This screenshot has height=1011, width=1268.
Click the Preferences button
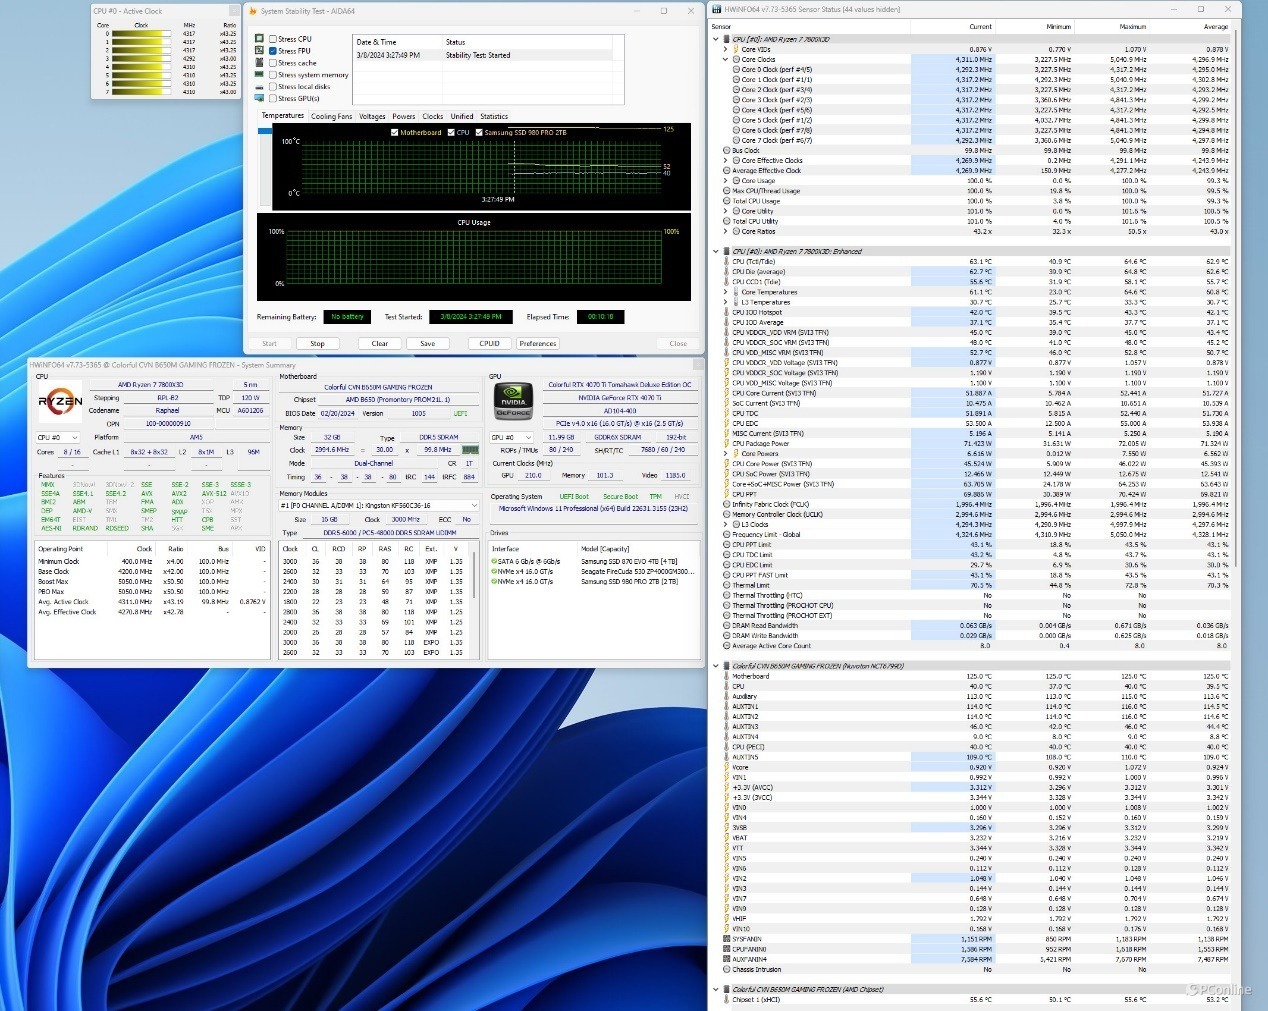click(x=537, y=343)
